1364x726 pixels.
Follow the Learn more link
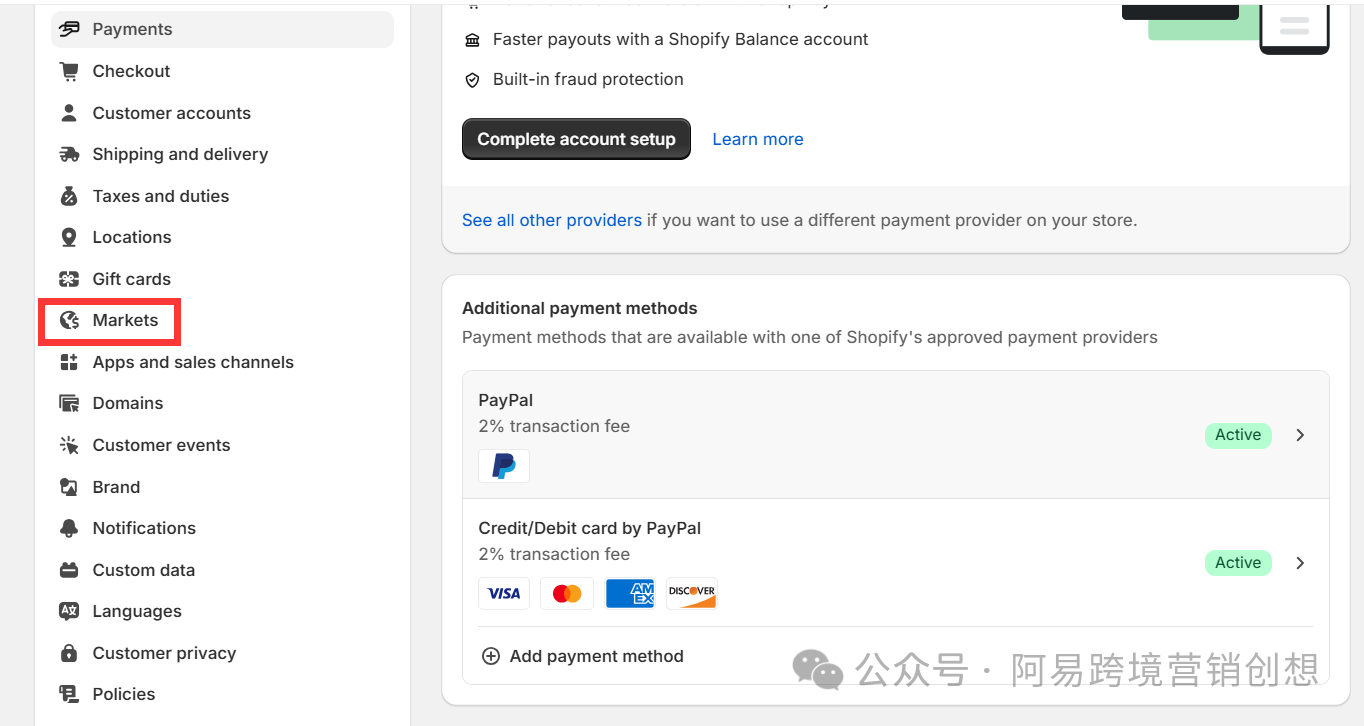(757, 139)
